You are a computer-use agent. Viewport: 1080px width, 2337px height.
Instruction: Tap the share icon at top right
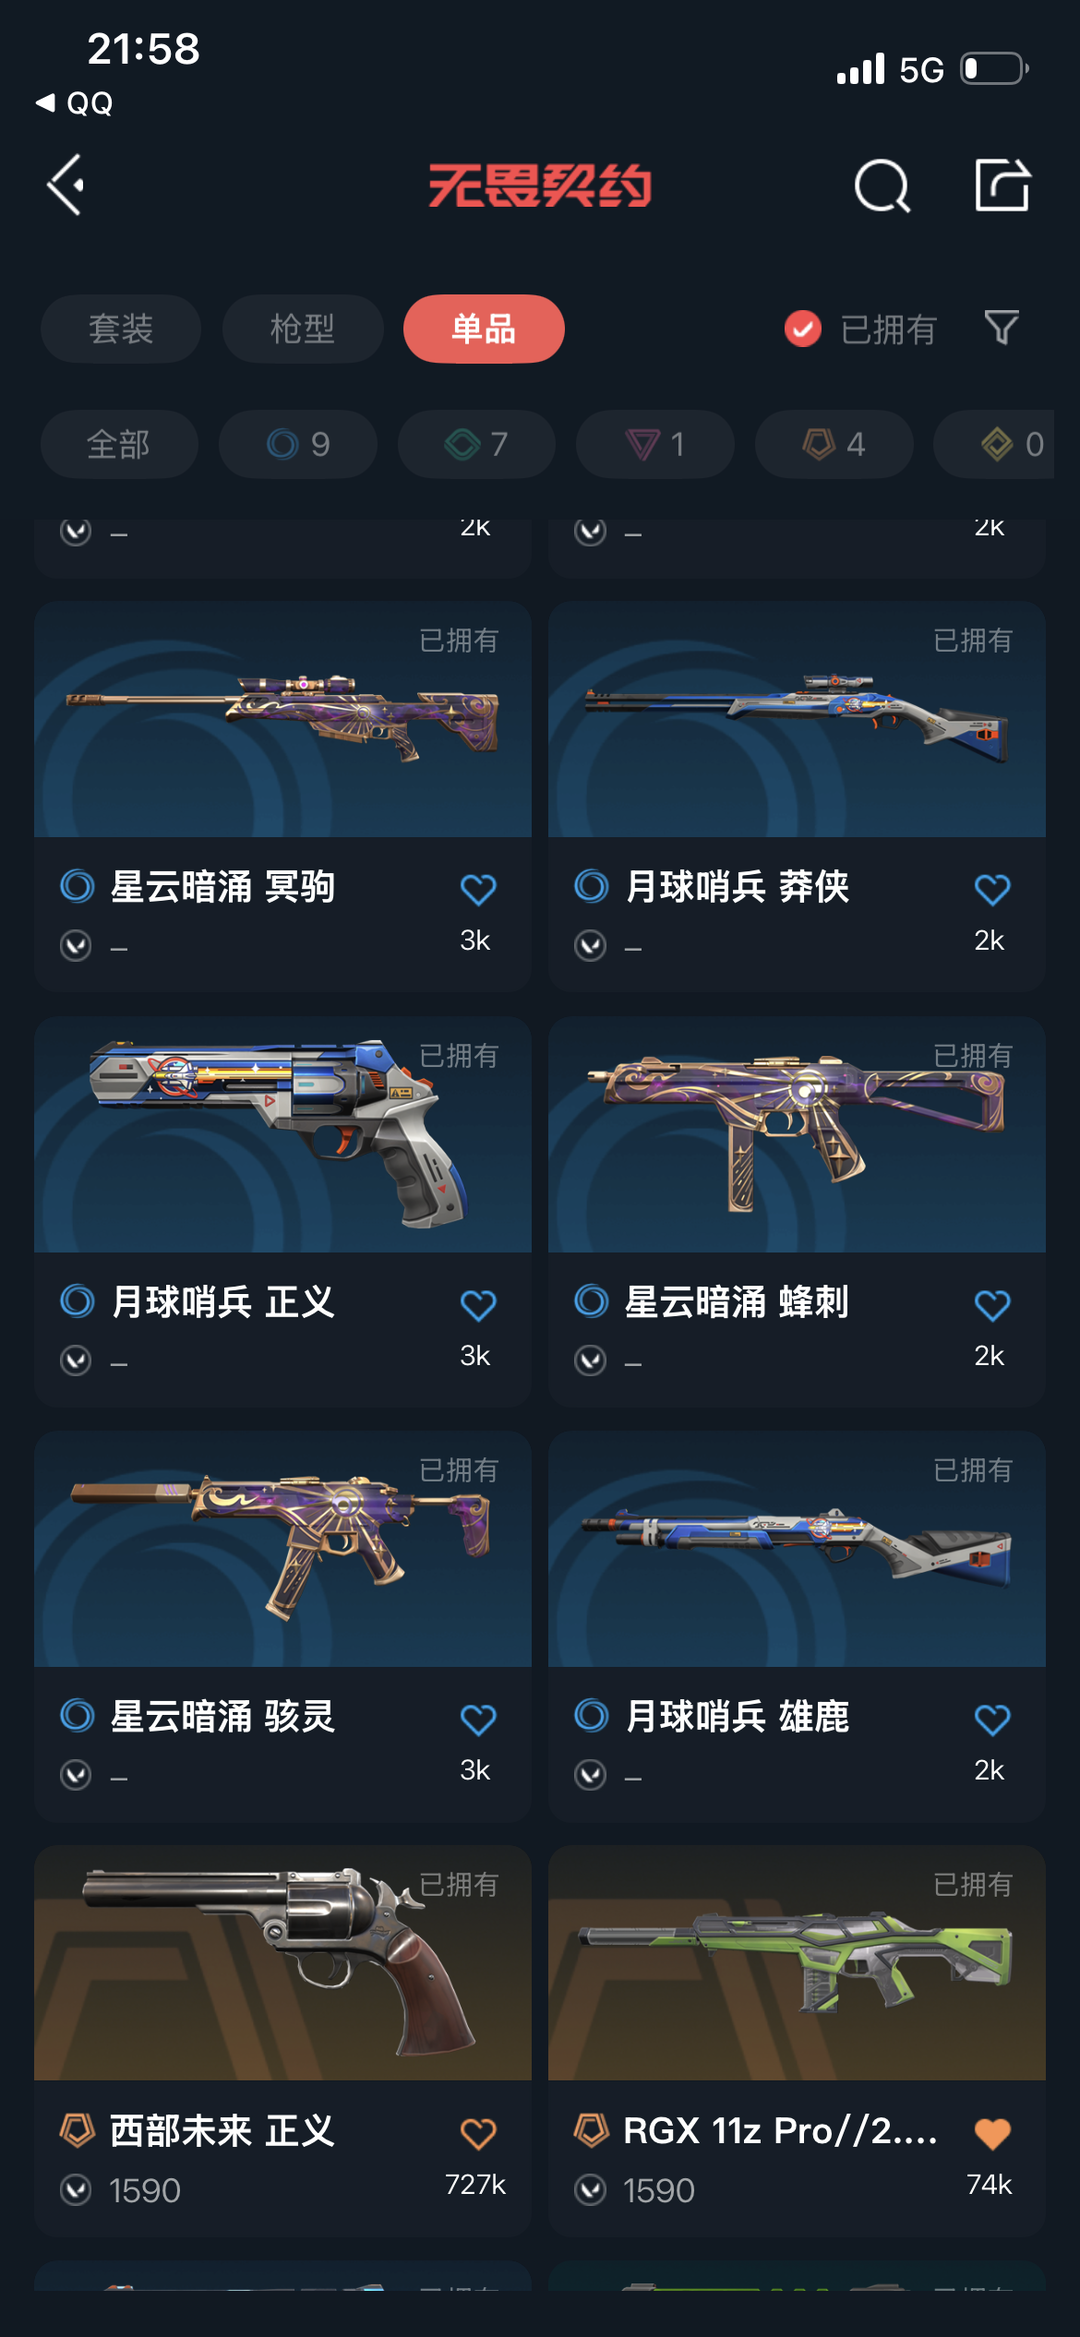pos(1002,184)
